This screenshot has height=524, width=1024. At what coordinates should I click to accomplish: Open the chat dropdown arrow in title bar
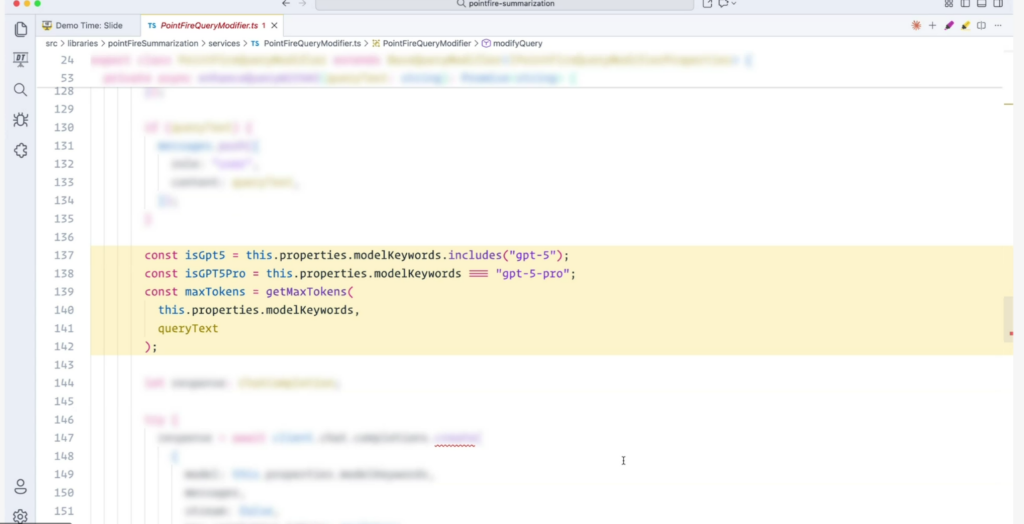(x=733, y=4)
